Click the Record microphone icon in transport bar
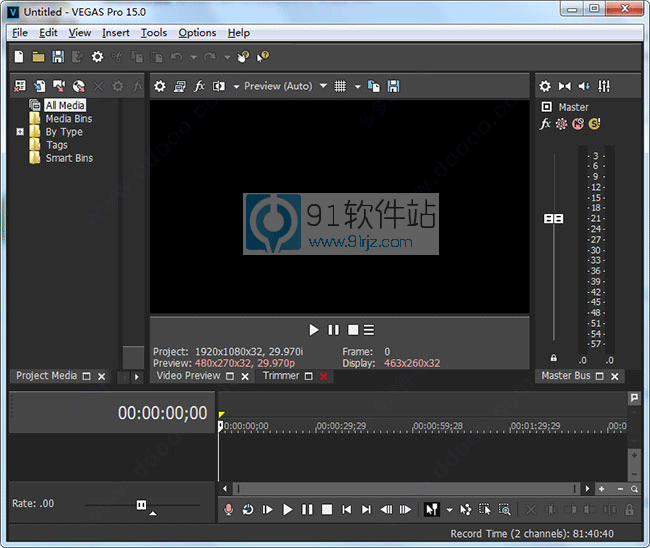The height and width of the screenshot is (548, 650). tap(229, 509)
